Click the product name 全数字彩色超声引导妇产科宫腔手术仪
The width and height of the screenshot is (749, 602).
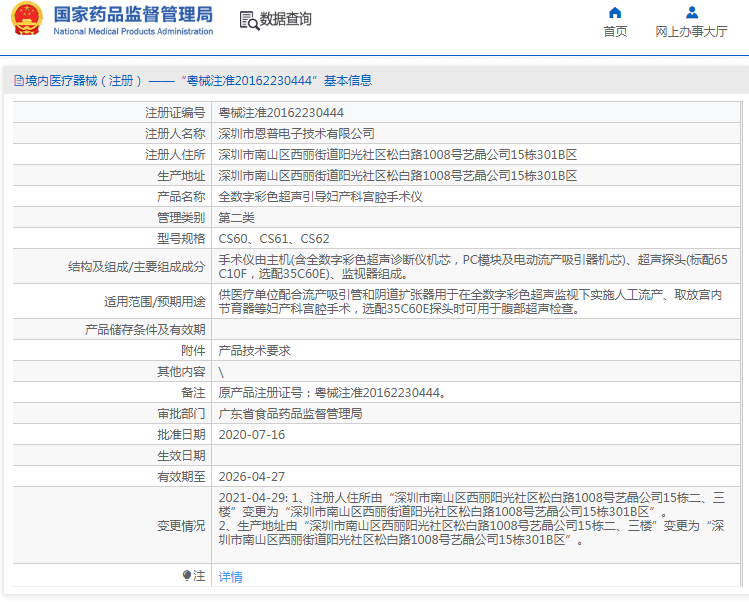point(320,197)
